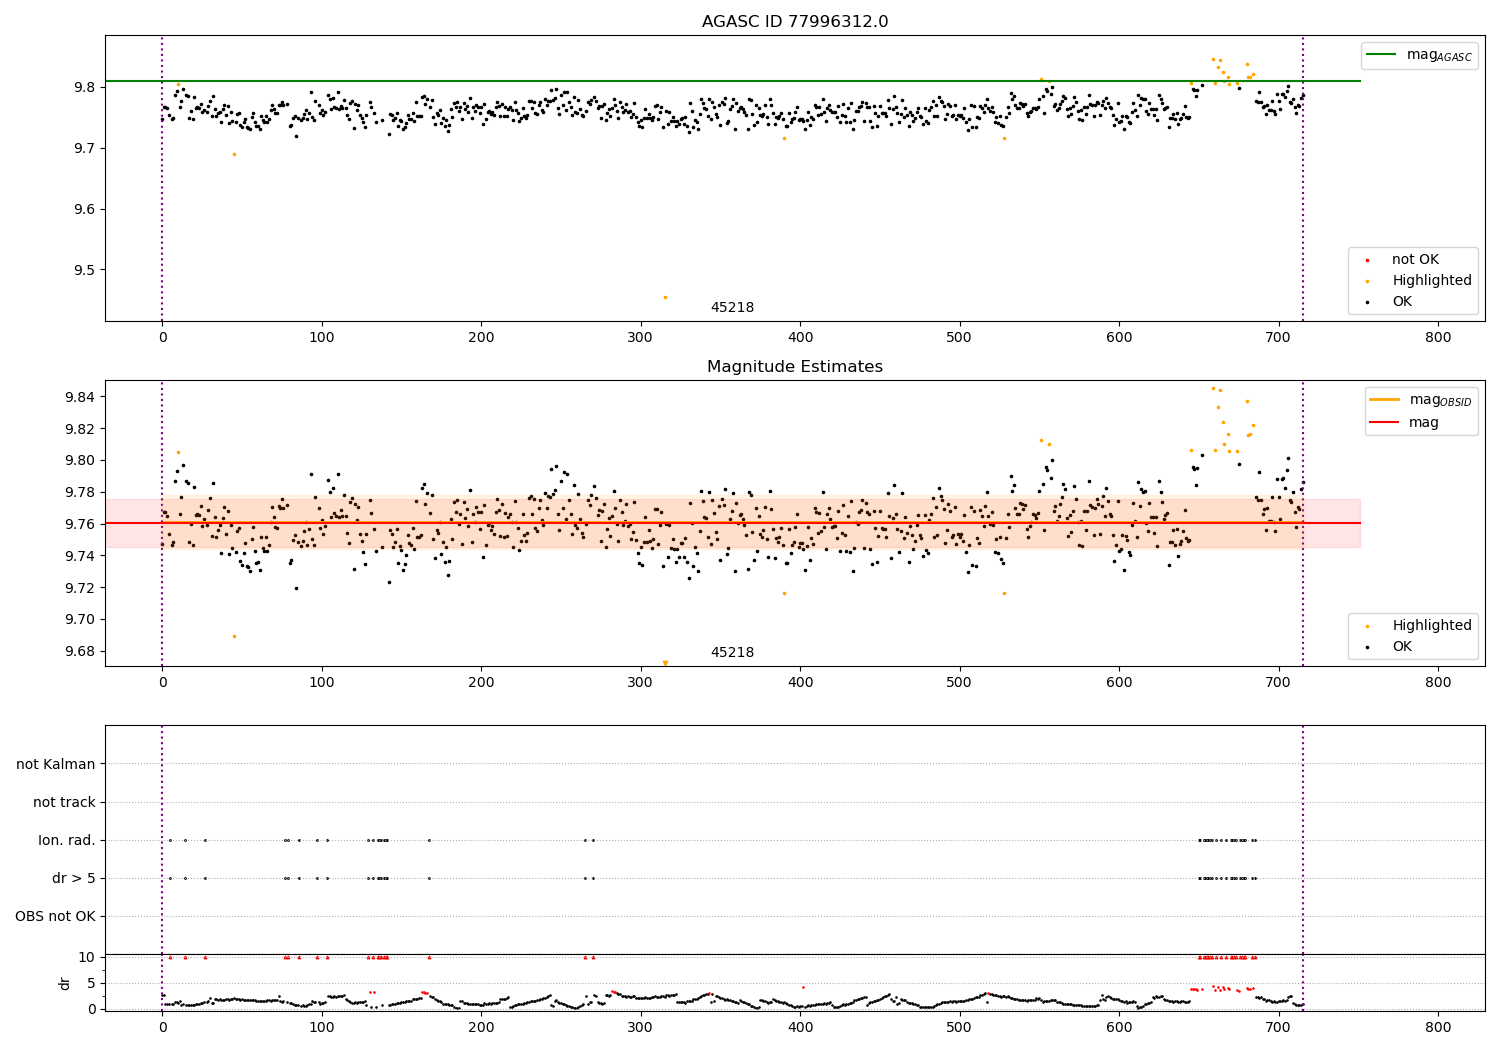The width and height of the screenshot is (1500, 1050).
Task: Click the 9.76 y-tick in Magnitude Estimates plot
Action: pos(81,525)
